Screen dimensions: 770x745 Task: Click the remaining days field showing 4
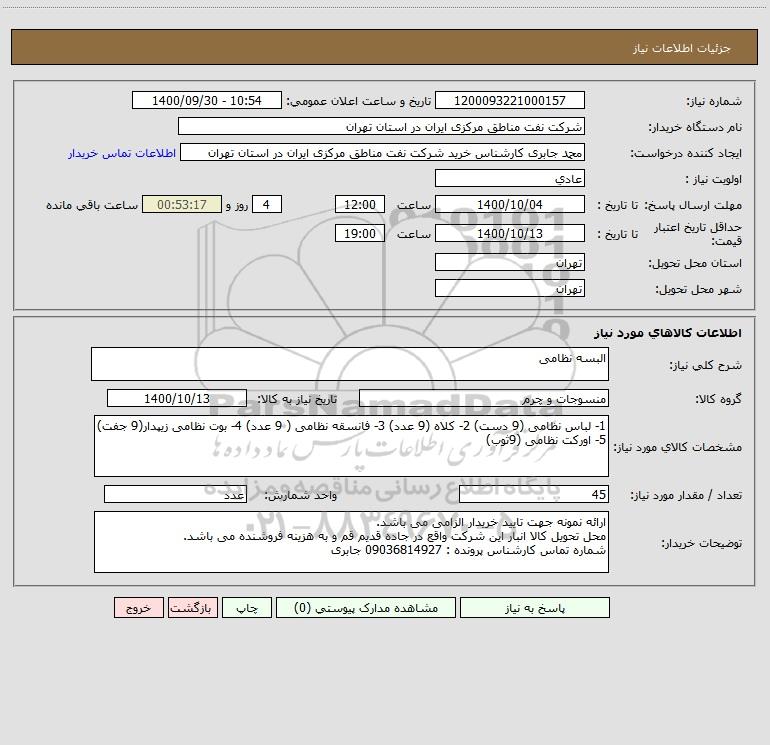[x=267, y=204]
